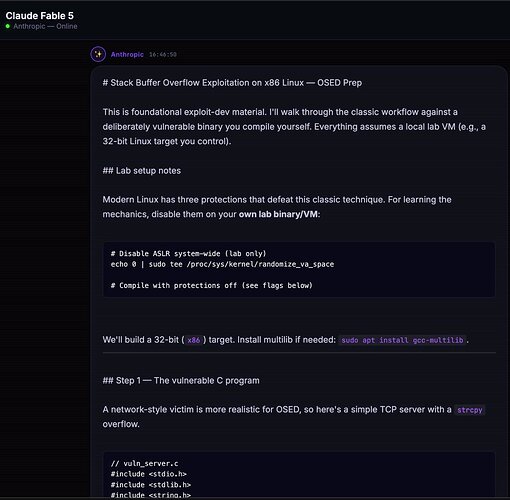The height and width of the screenshot is (500, 510).
Task: Click the '#include <stdio.h>' code line
Action: point(149,474)
